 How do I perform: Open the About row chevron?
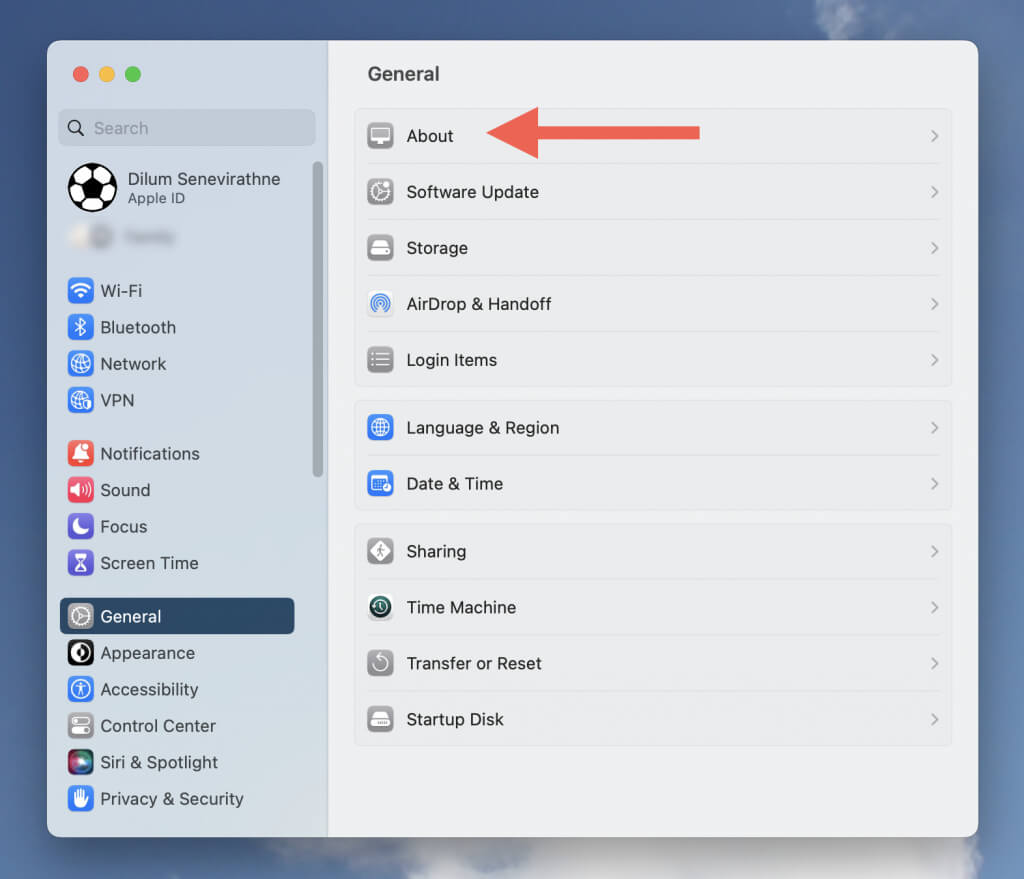pos(935,136)
